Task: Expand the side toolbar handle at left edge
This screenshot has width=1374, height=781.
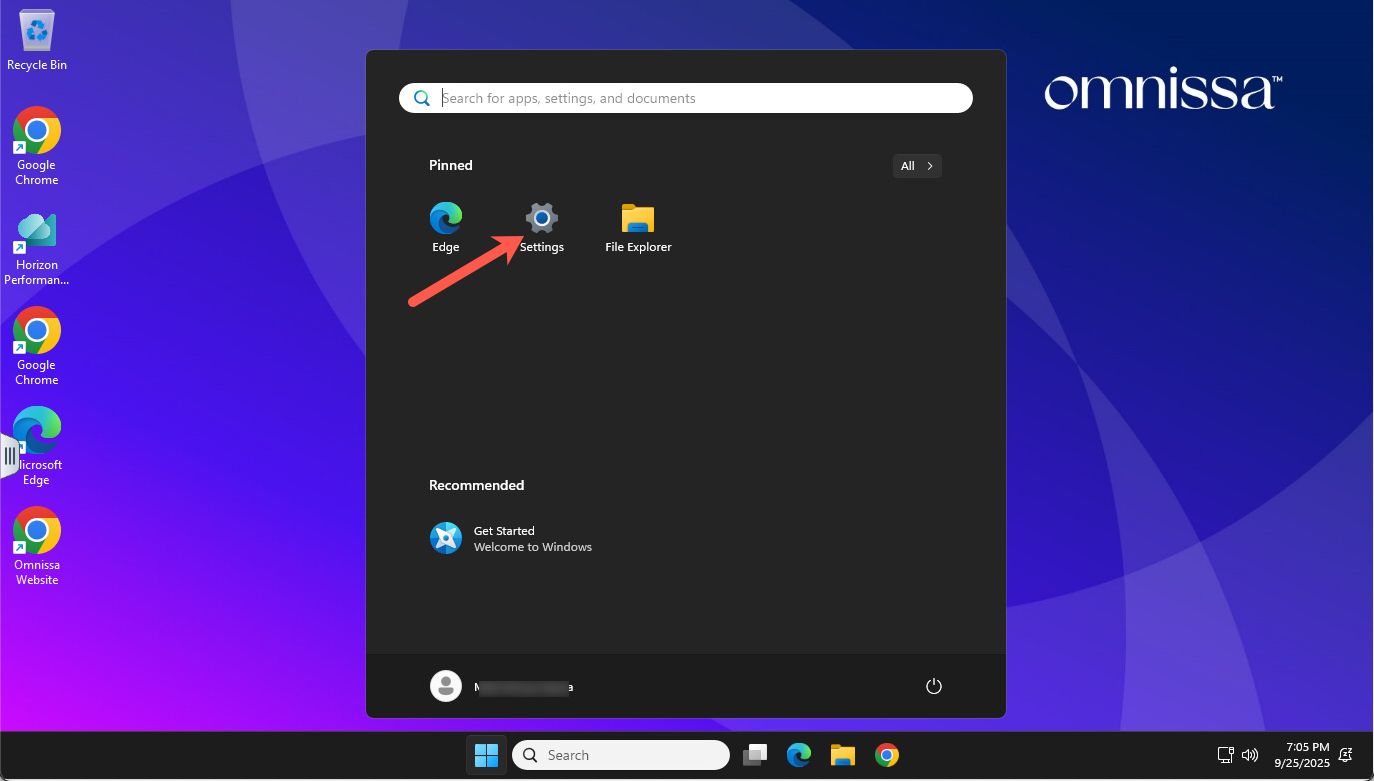Action: click(x=9, y=457)
